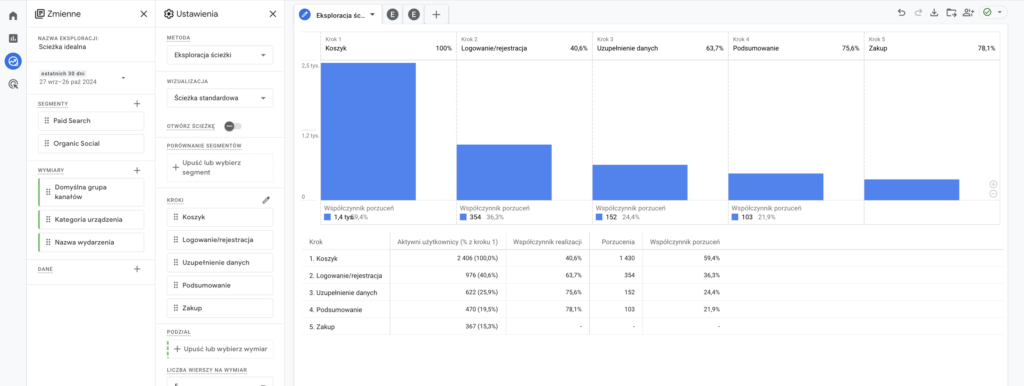Click table row 1. Koszyk

click(x=652, y=259)
